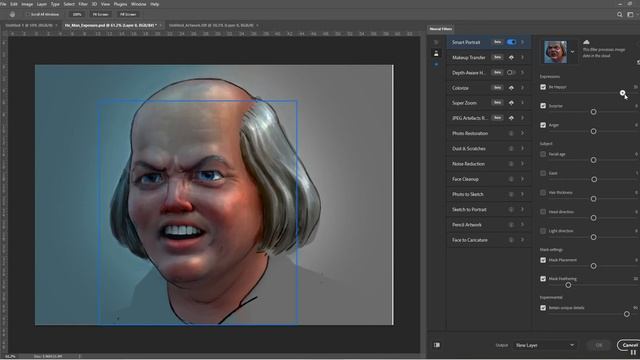Select the portrait filters category icon
The width and height of the screenshot is (640, 360).
tap(436, 53)
